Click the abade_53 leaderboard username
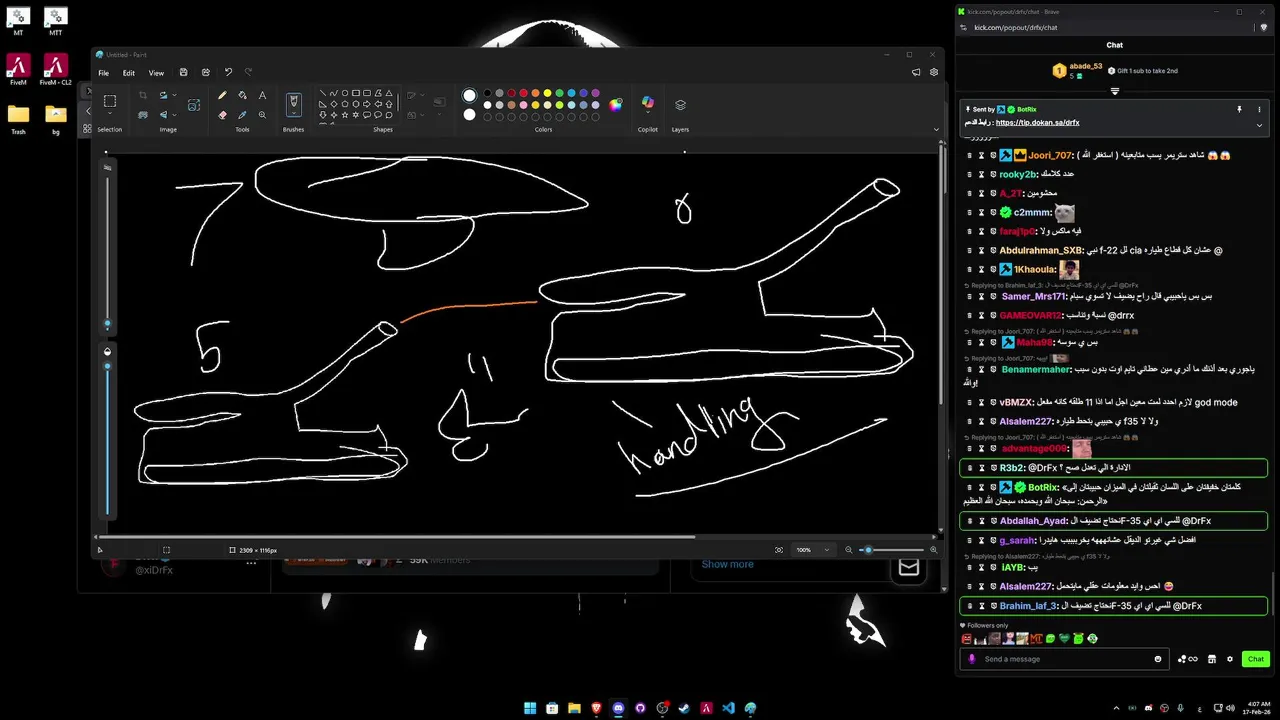The height and width of the screenshot is (720, 1280). (1085, 66)
